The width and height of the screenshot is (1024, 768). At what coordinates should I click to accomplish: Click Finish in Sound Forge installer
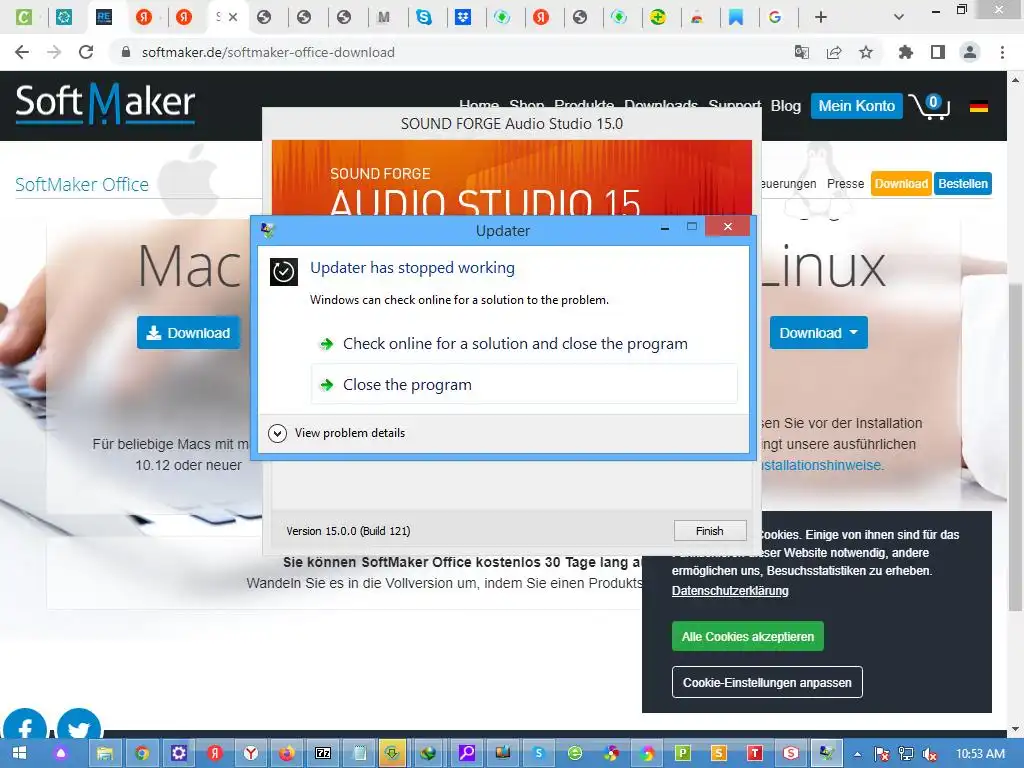click(710, 531)
